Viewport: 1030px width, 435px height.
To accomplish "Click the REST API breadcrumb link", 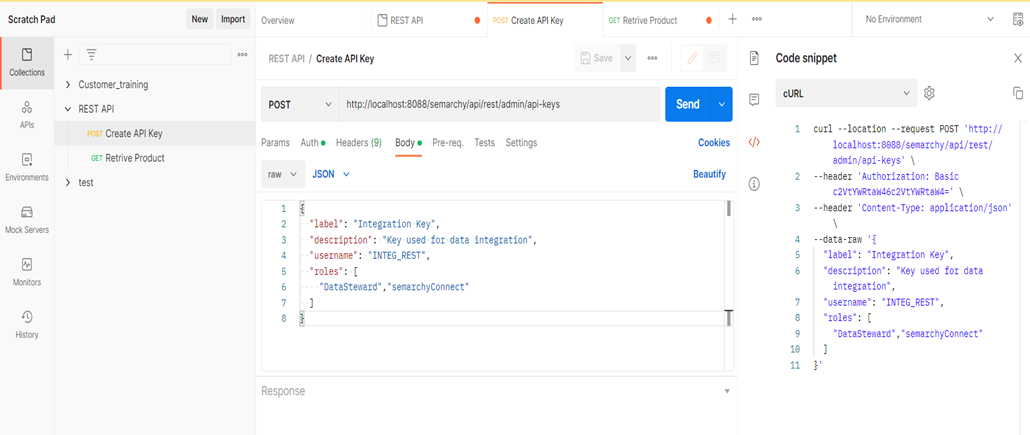I will pos(286,58).
